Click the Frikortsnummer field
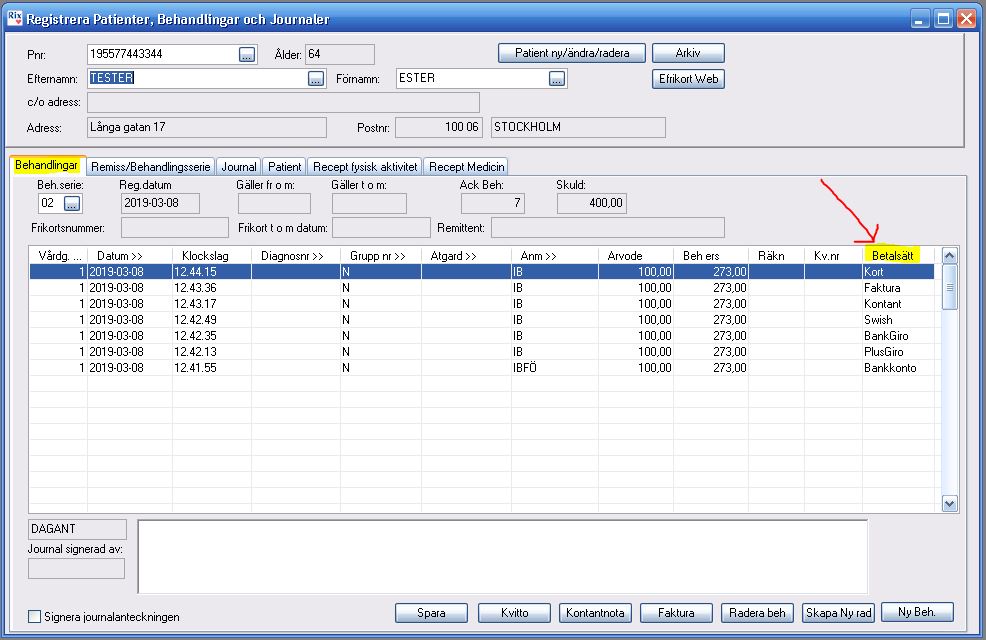The image size is (986, 640). point(175,228)
